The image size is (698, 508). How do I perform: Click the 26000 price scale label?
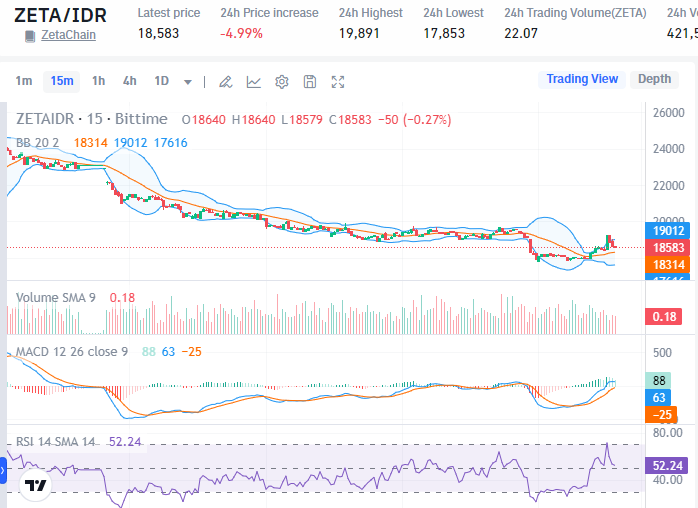pyautogui.click(x=669, y=113)
